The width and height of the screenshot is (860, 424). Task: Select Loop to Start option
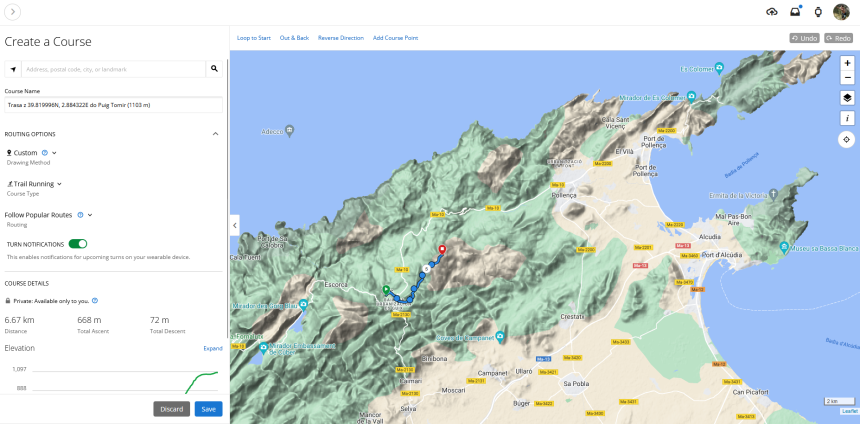coord(254,38)
